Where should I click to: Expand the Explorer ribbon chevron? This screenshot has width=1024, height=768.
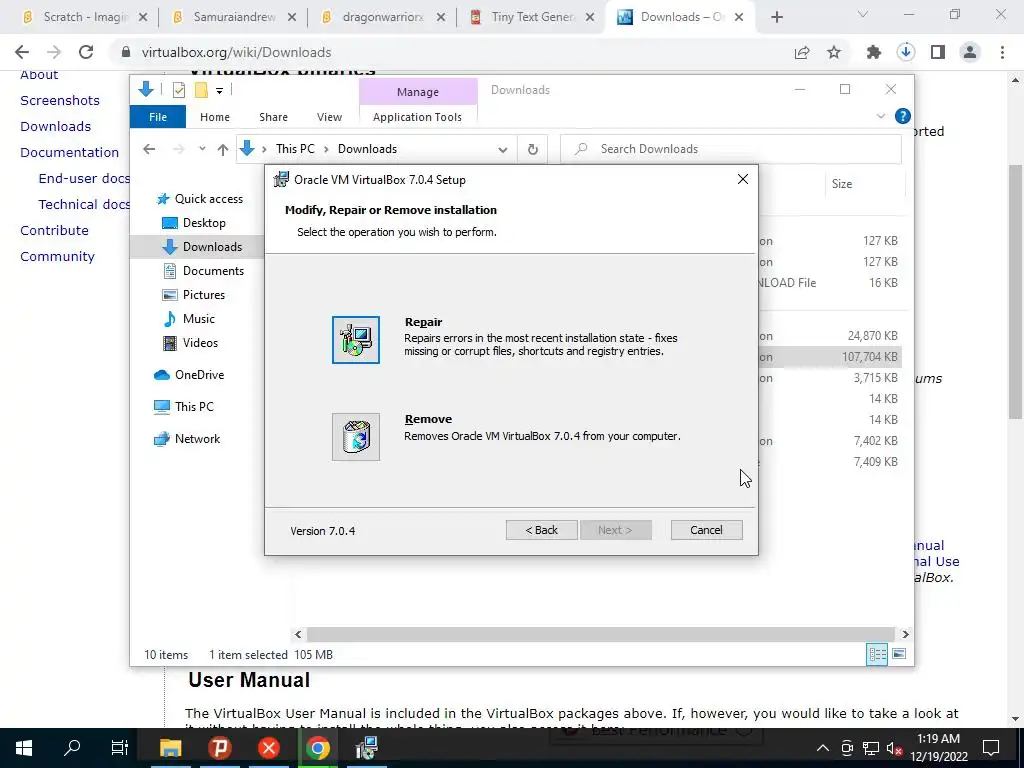pos(880,116)
